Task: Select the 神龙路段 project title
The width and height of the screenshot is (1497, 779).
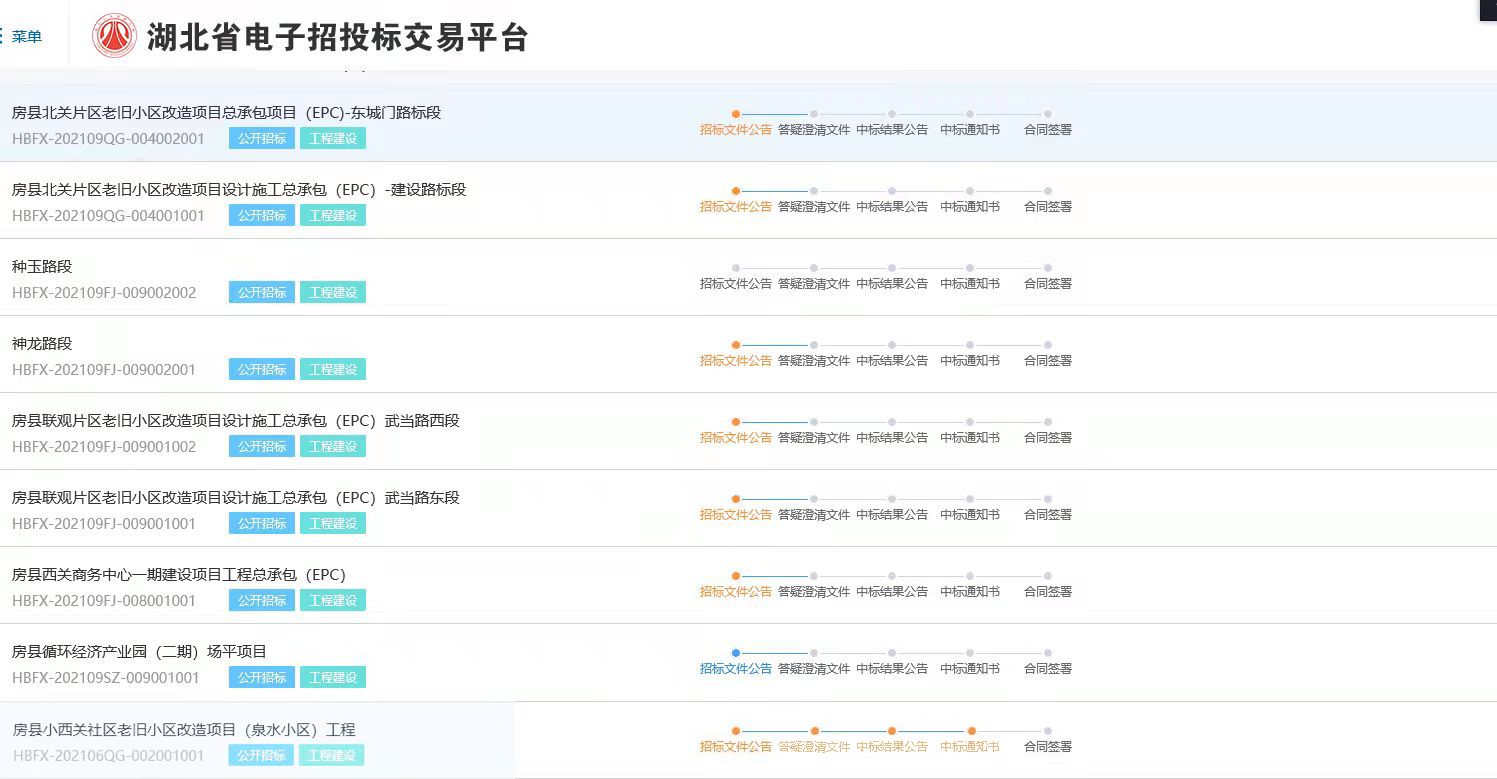Action: pos(42,344)
